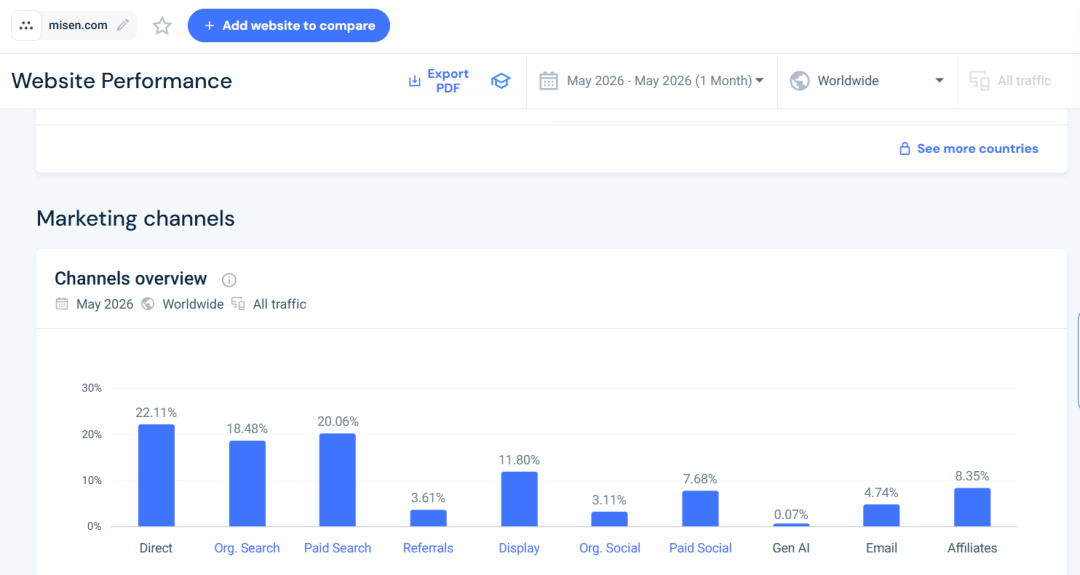The image size is (1080, 575).
Task: Click the globe icon beside Worldwide
Action: (x=800, y=81)
